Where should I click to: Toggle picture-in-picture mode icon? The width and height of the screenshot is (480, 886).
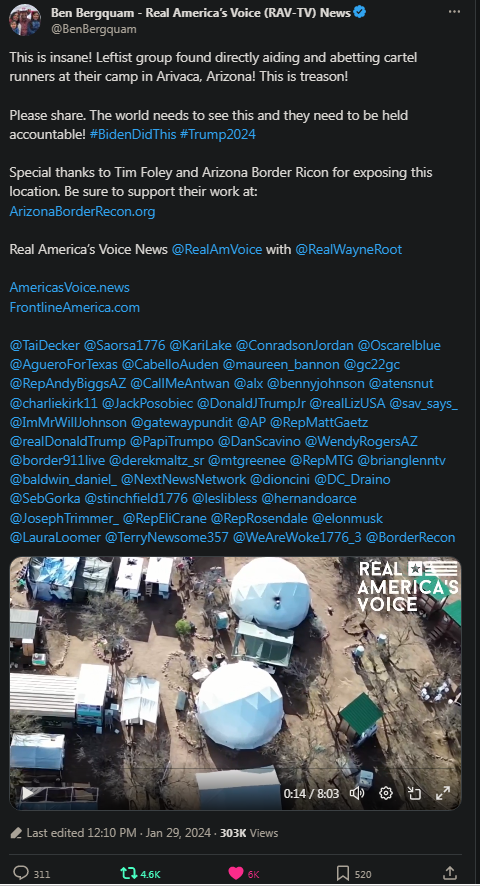pyautogui.click(x=414, y=793)
